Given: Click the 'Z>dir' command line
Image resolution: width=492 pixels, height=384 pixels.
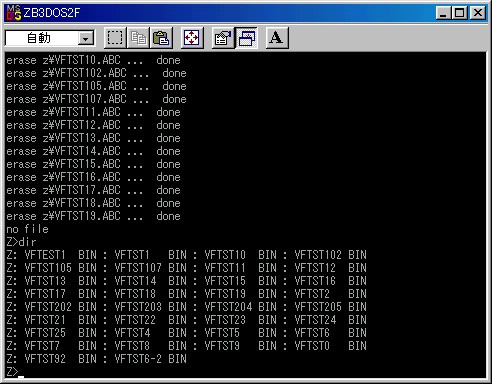Looking at the screenshot, I should pyautogui.click(x=21, y=242).
